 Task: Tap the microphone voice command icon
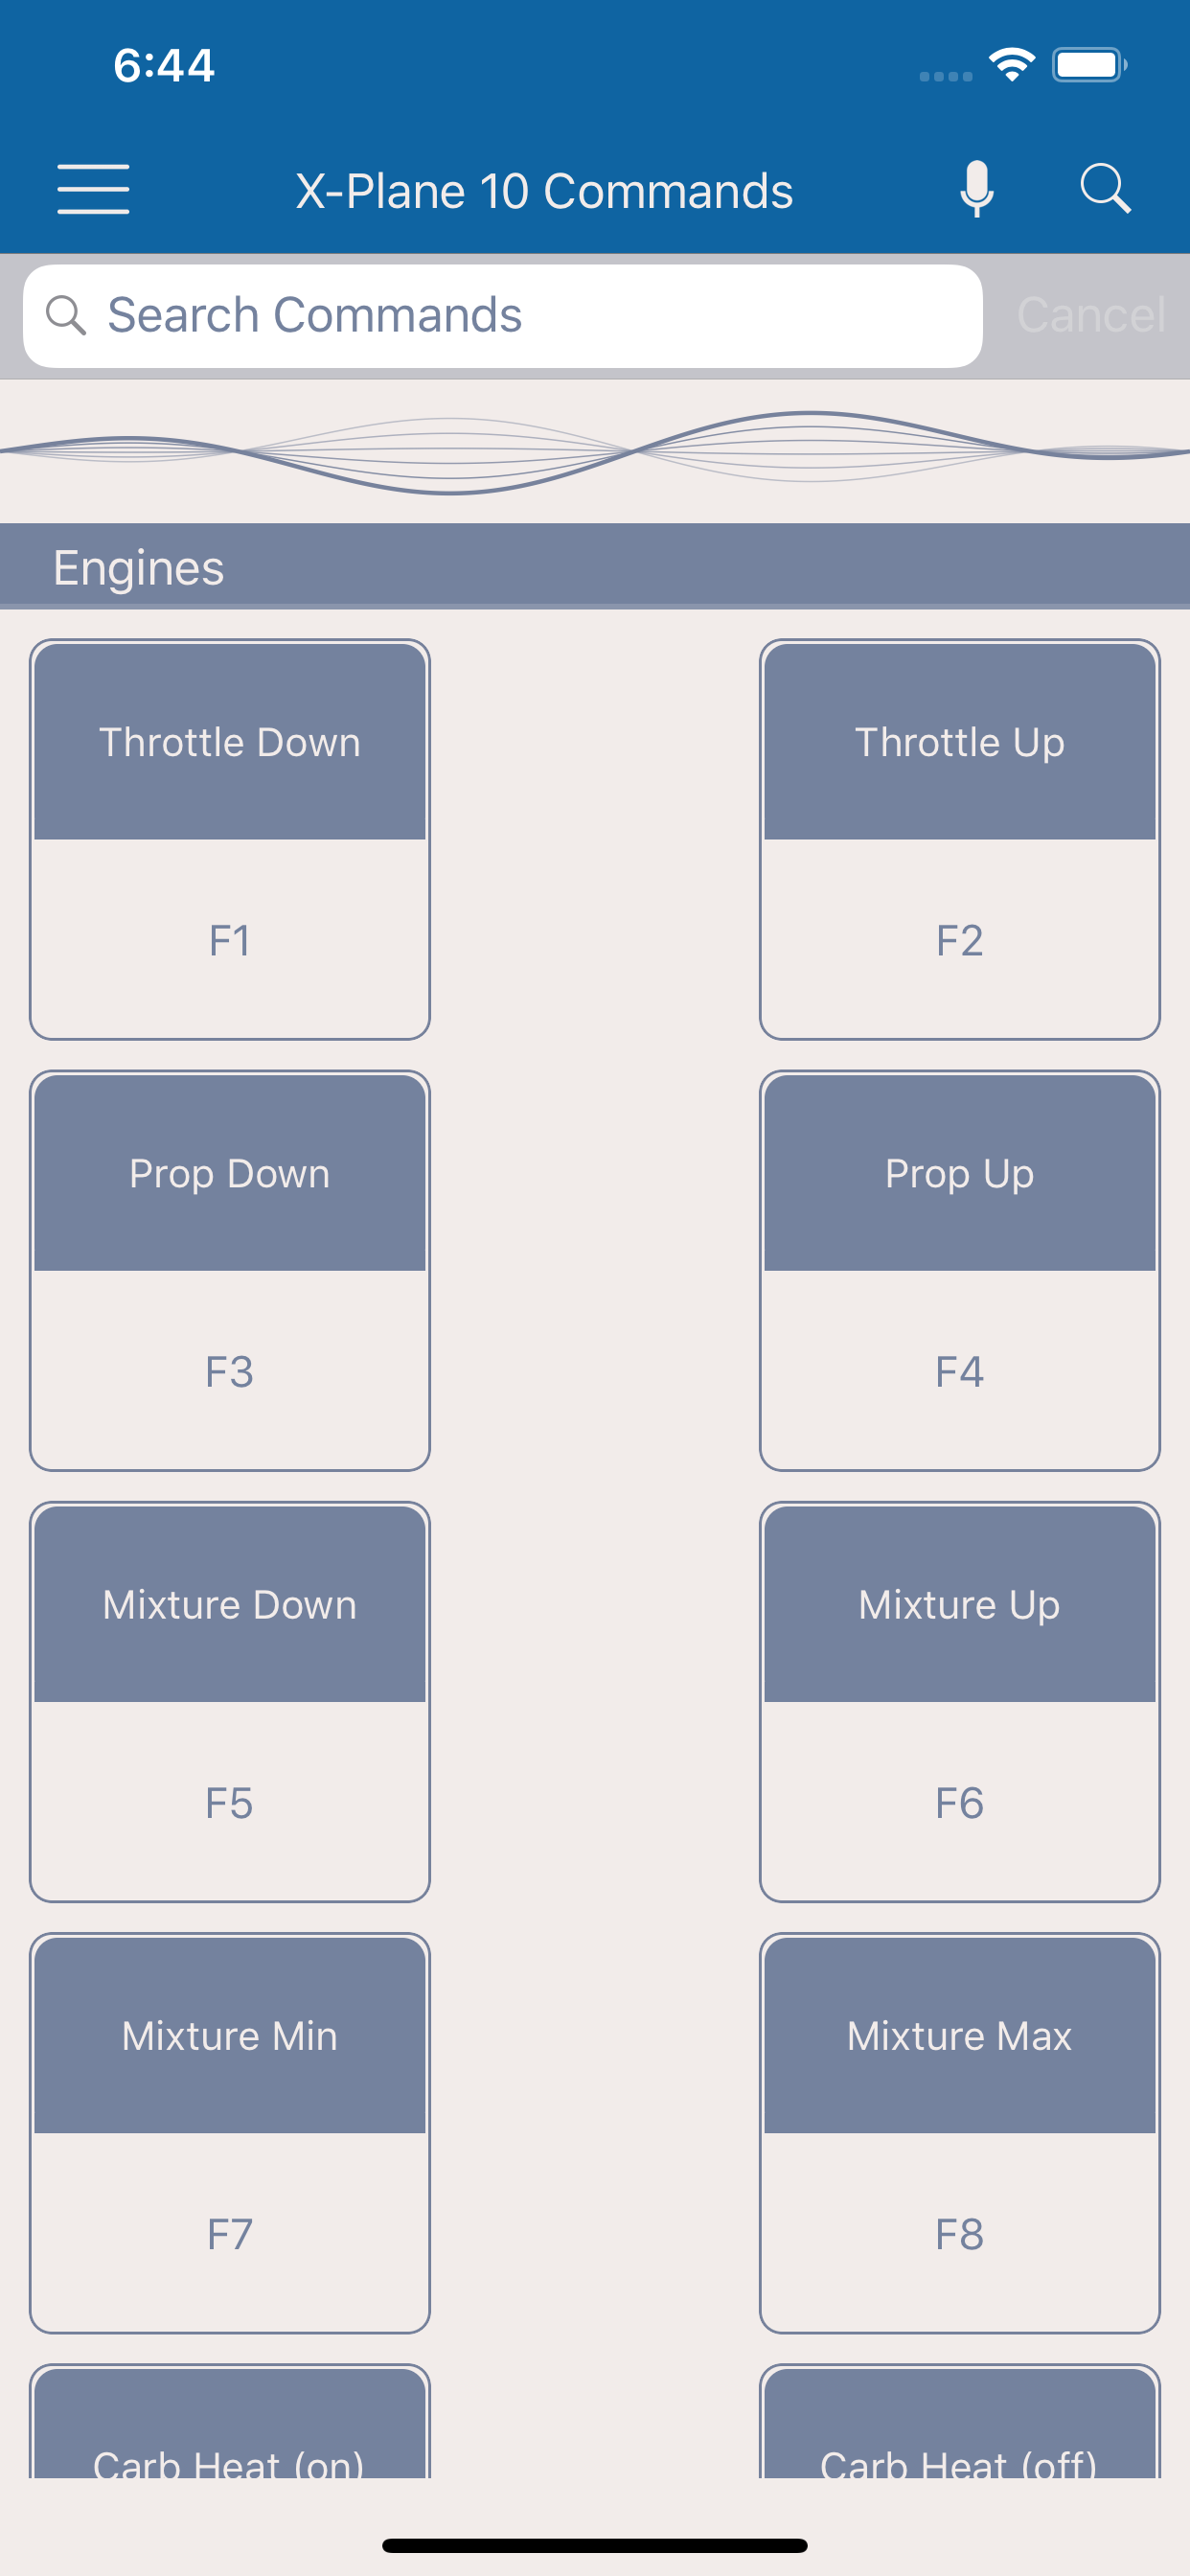point(976,189)
